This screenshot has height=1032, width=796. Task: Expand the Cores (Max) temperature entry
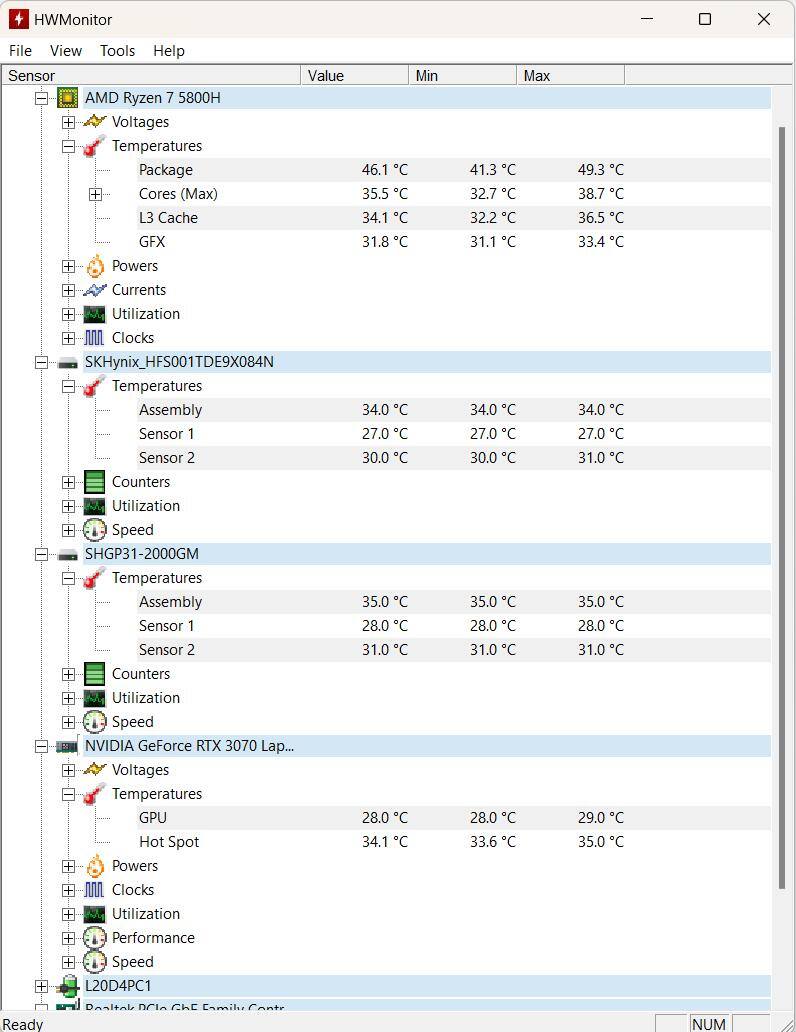click(x=95, y=194)
